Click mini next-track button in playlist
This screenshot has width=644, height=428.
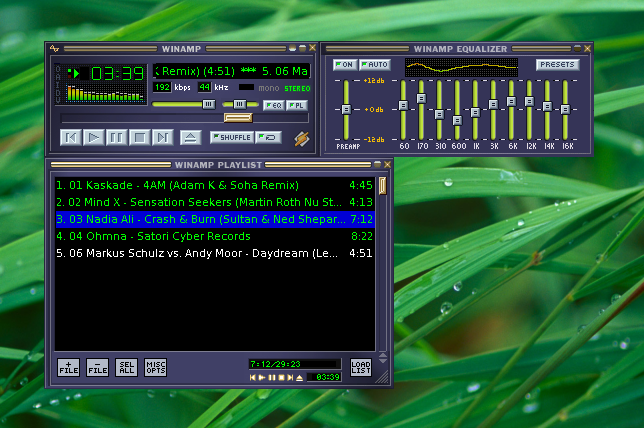(290, 377)
